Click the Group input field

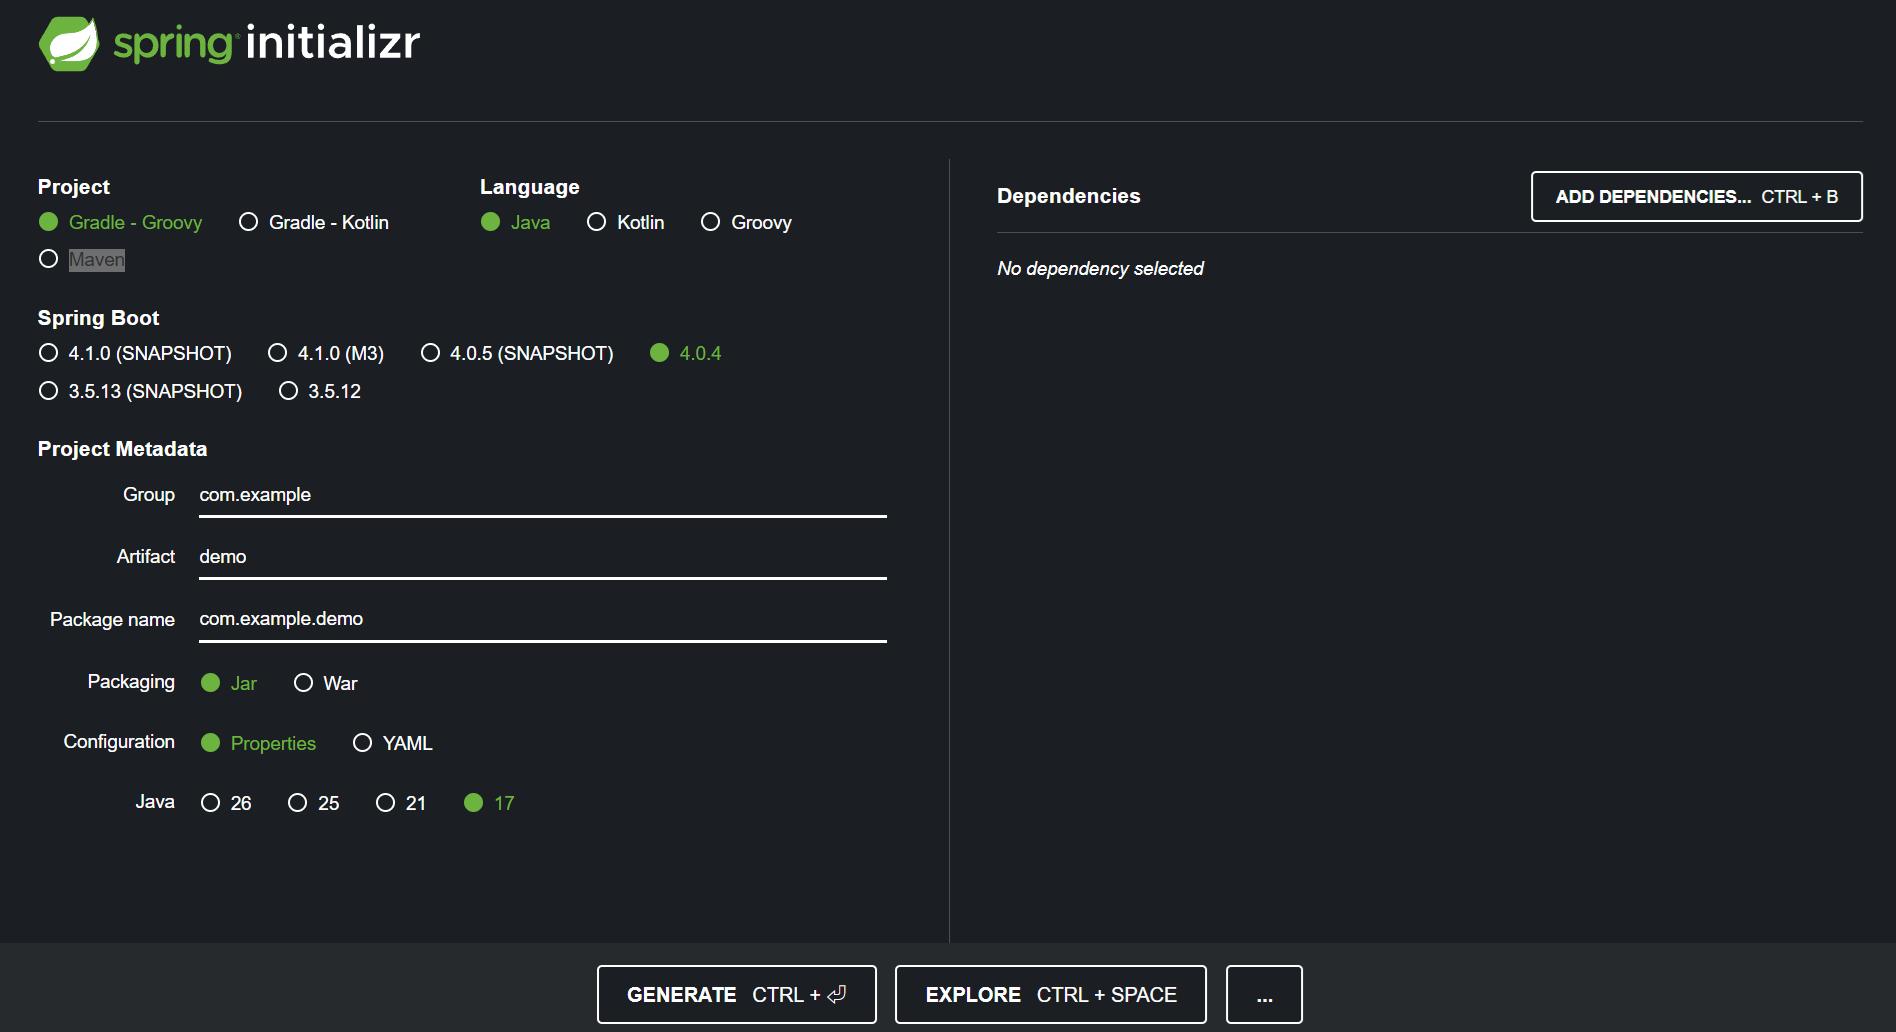pos(543,496)
